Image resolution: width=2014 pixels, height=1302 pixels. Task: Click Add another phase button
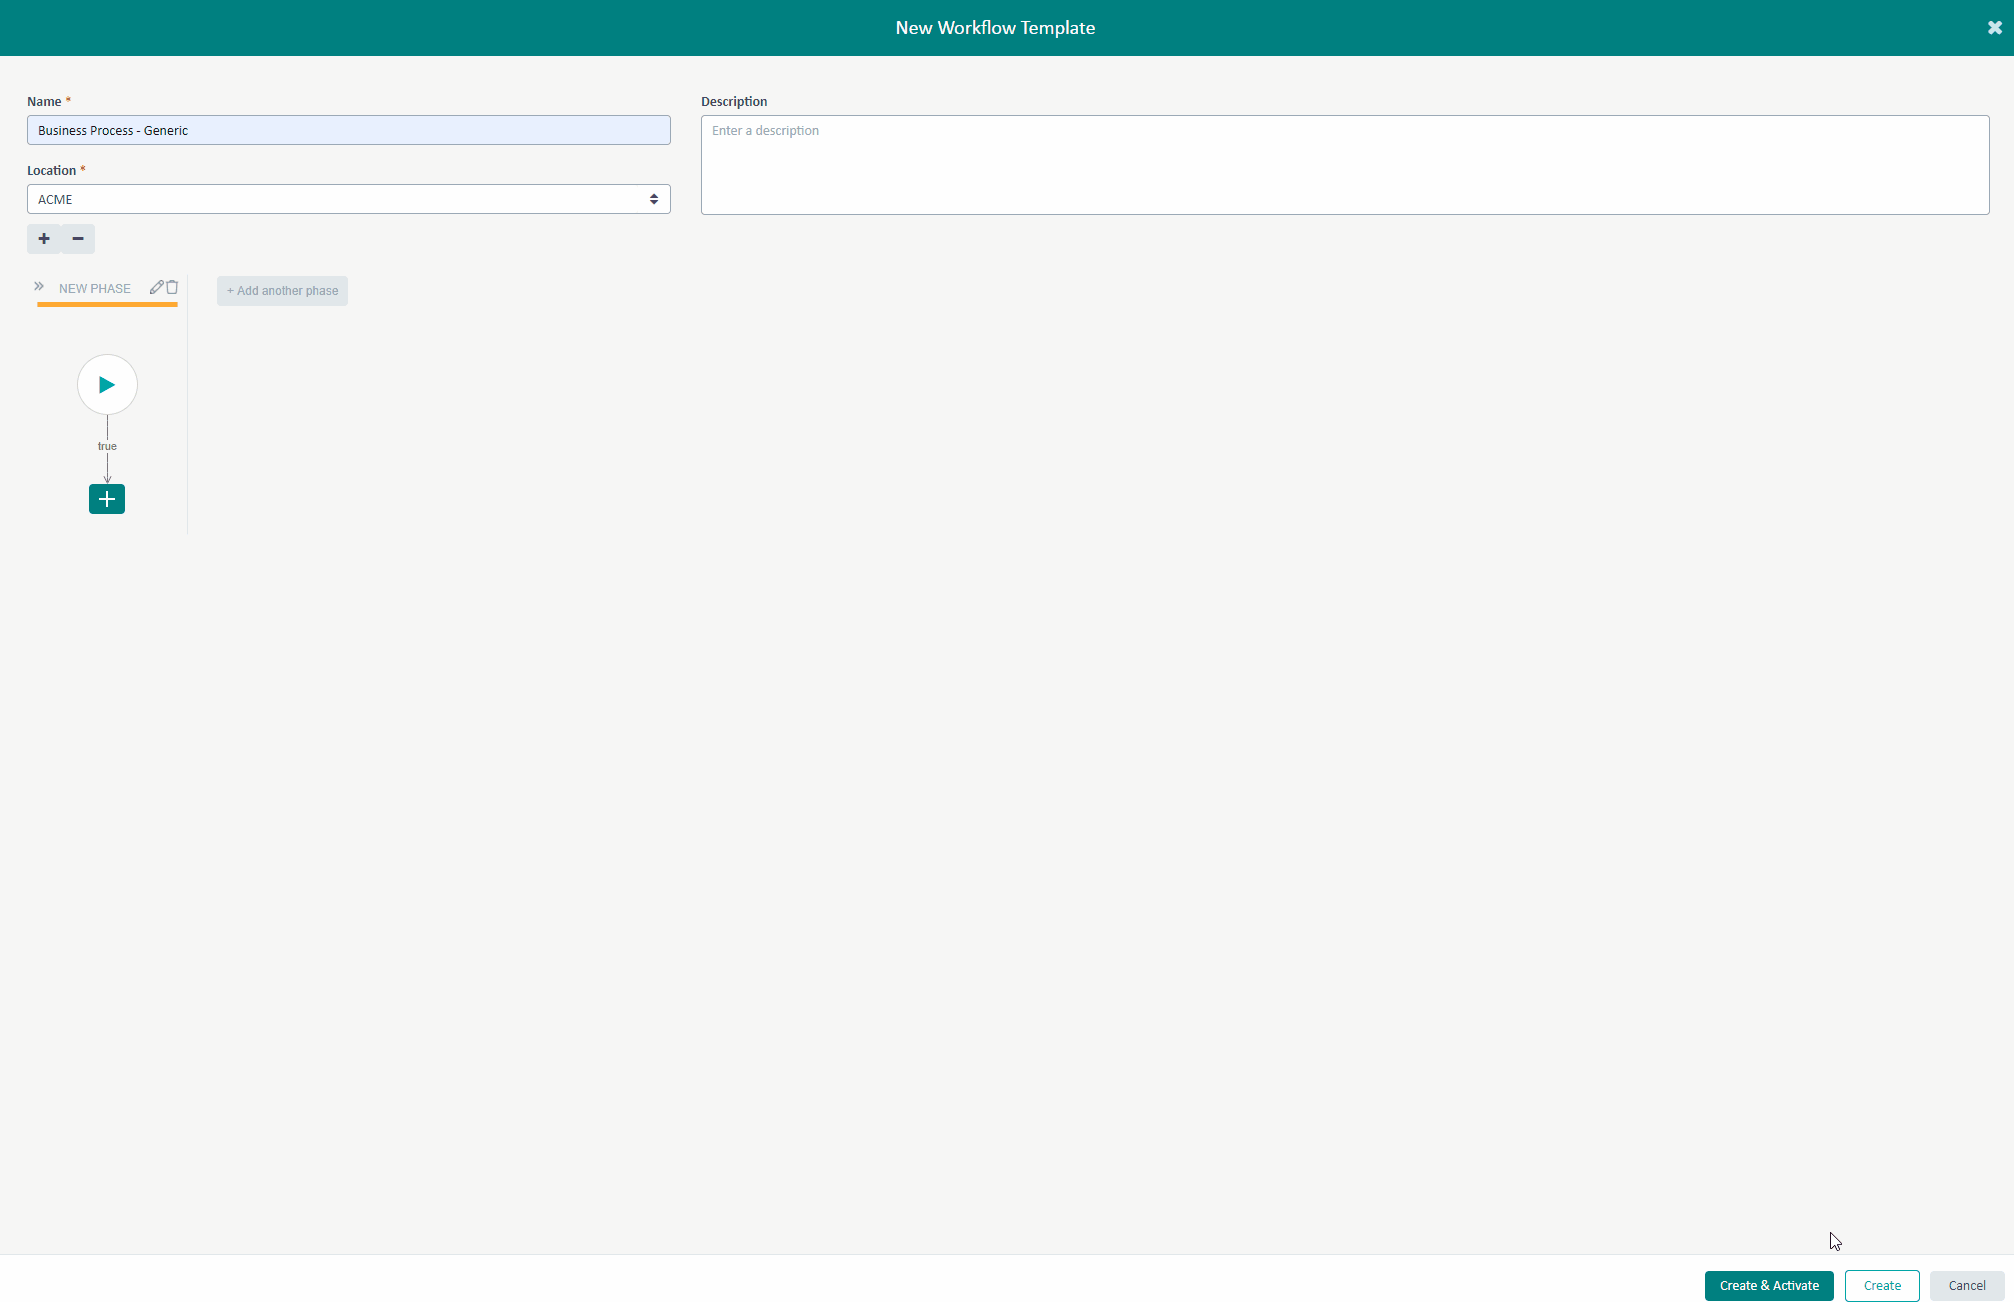pos(282,291)
